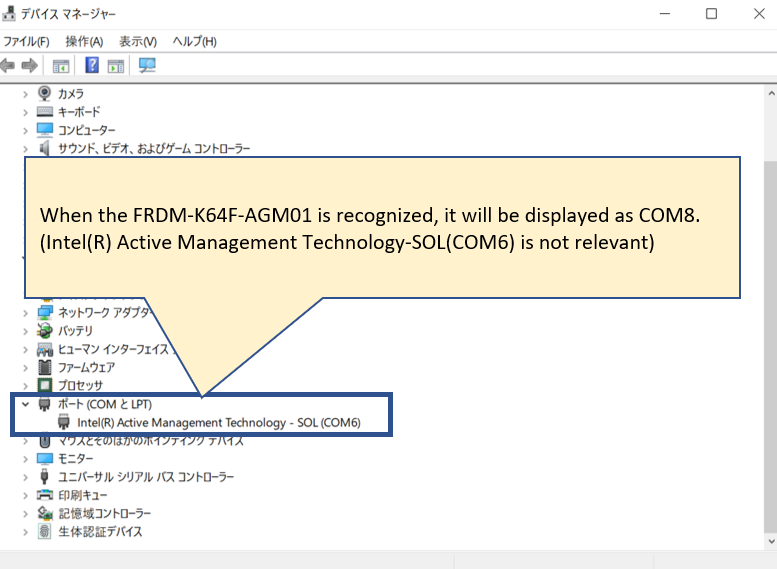Click the storage controller icon beside 記憶域コントローラー
The width and height of the screenshot is (777, 569).
click(x=45, y=513)
